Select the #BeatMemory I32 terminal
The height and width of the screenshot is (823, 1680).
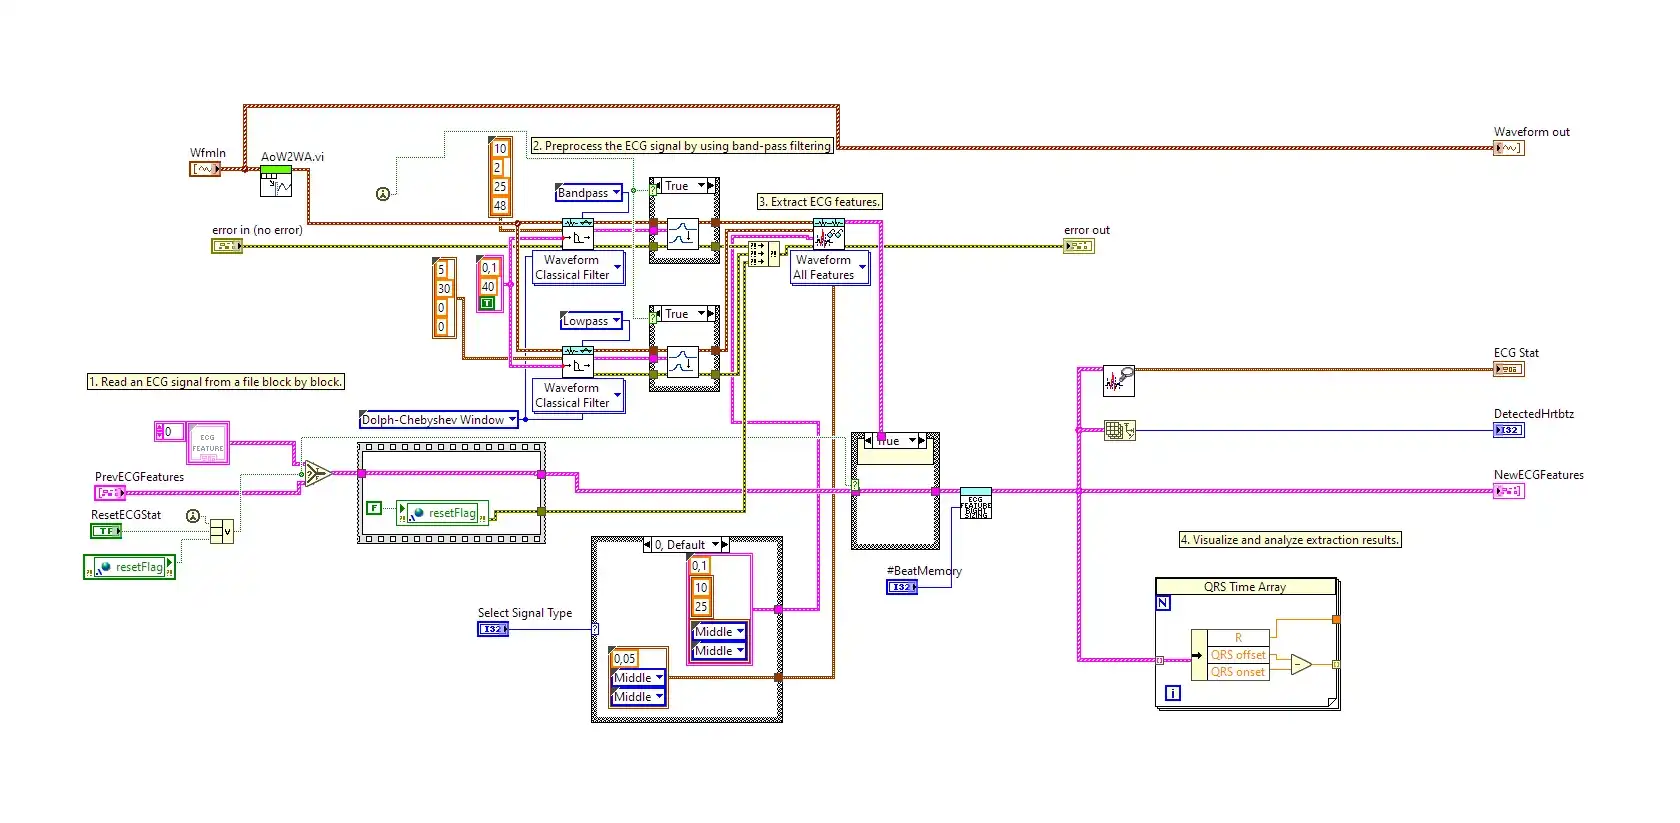coord(902,587)
